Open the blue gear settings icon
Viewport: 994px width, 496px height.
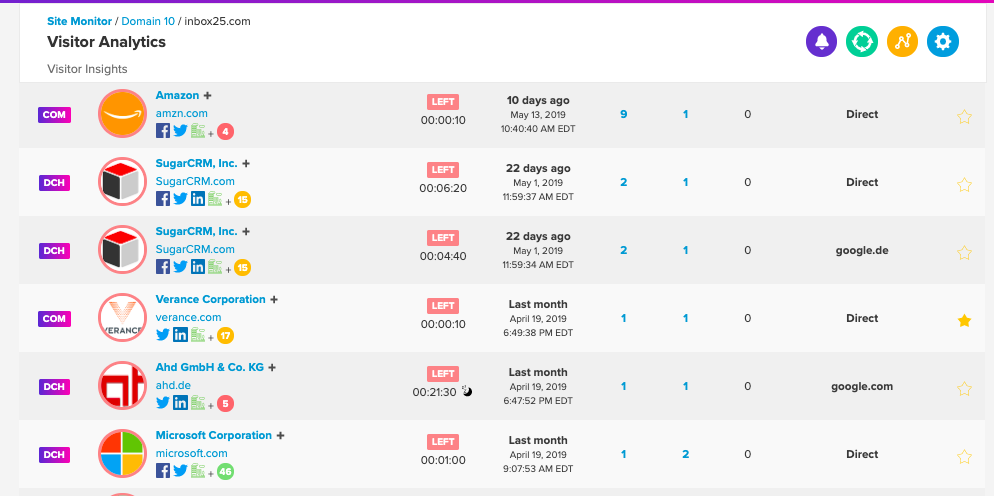[943, 42]
